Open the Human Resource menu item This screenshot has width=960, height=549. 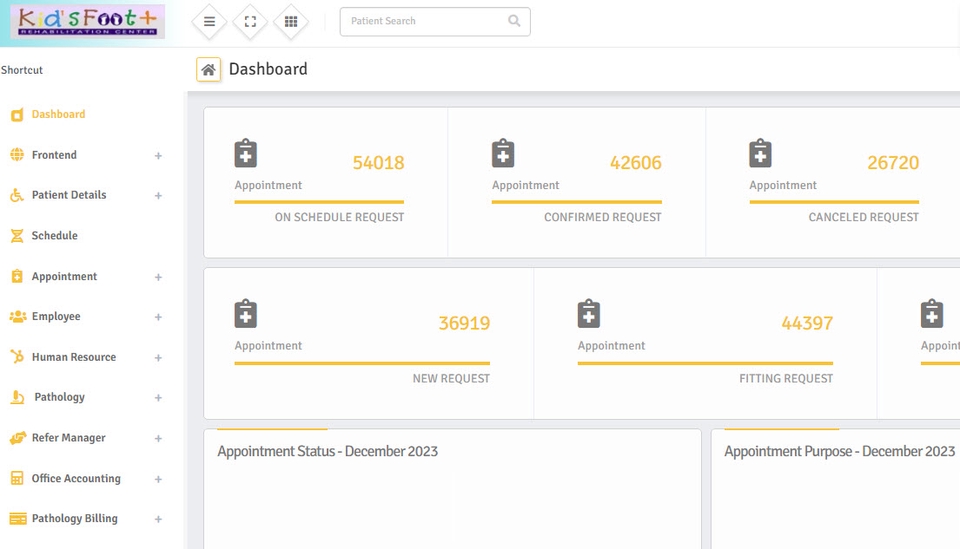click(x=73, y=357)
